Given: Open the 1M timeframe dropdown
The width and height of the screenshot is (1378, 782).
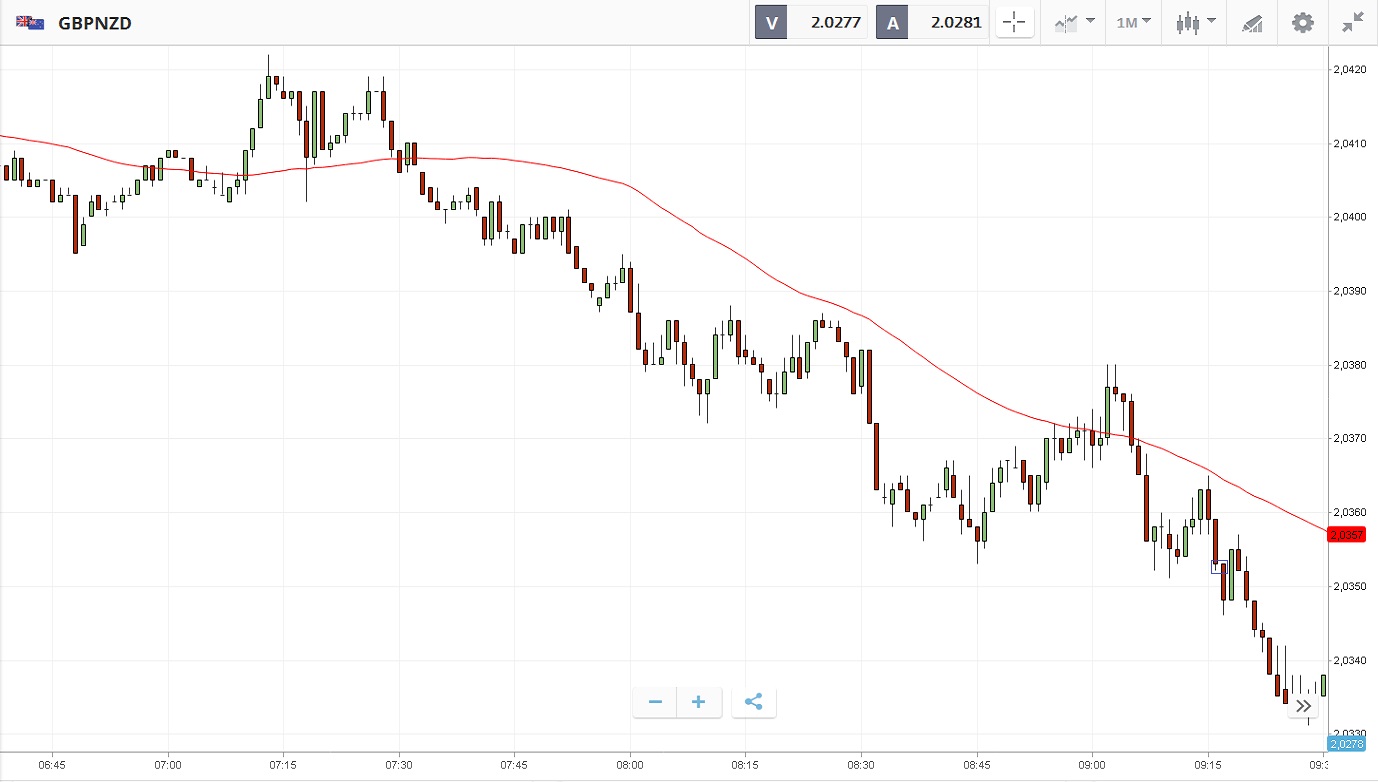Looking at the screenshot, I should (x=1133, y=22).
